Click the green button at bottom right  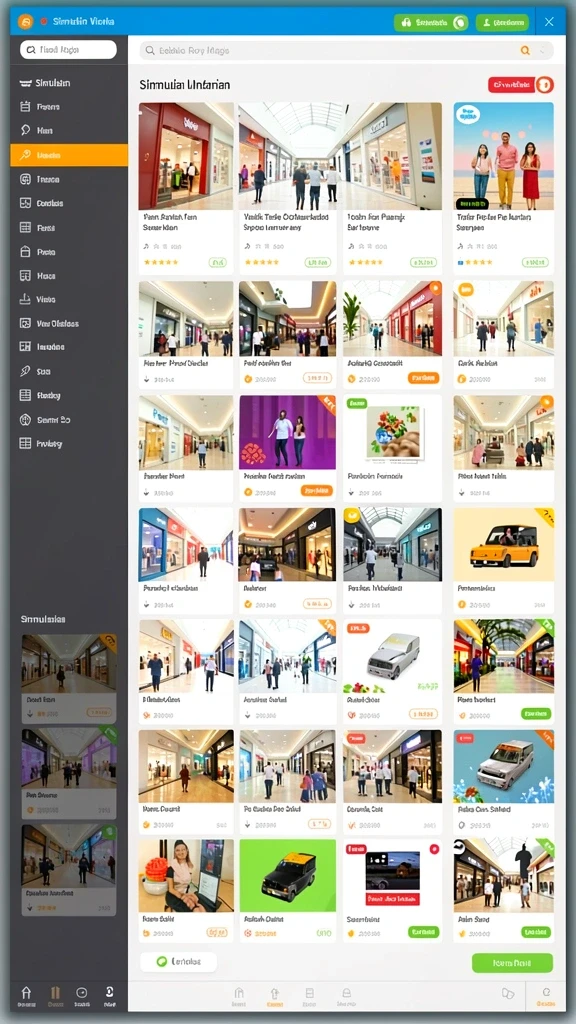tap(512, 963)
